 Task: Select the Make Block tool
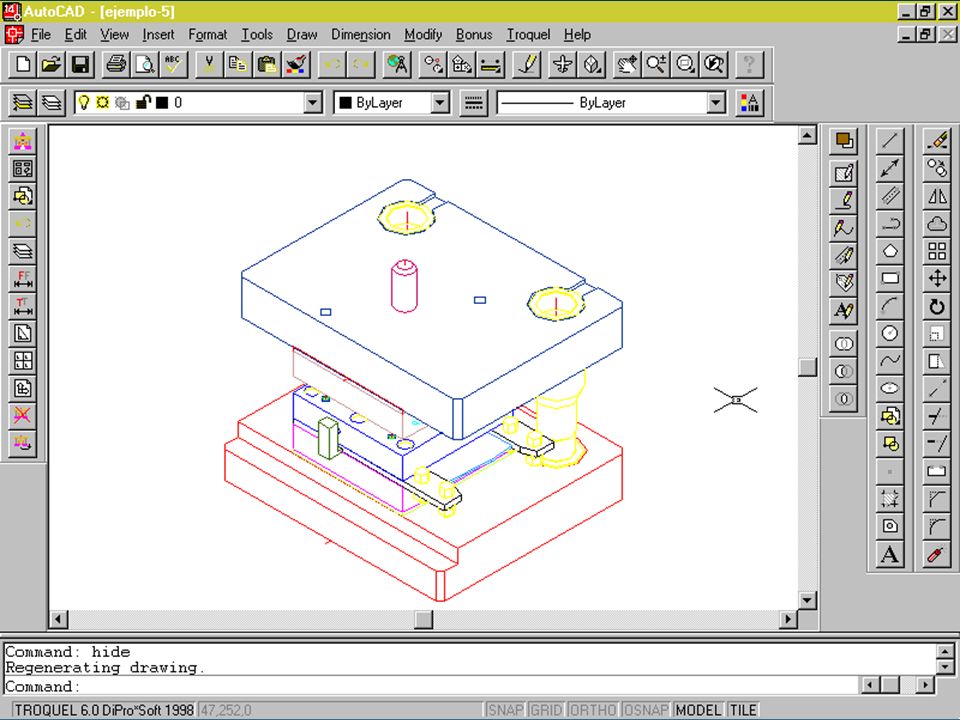pyautogui.click(x=890, y=444)
